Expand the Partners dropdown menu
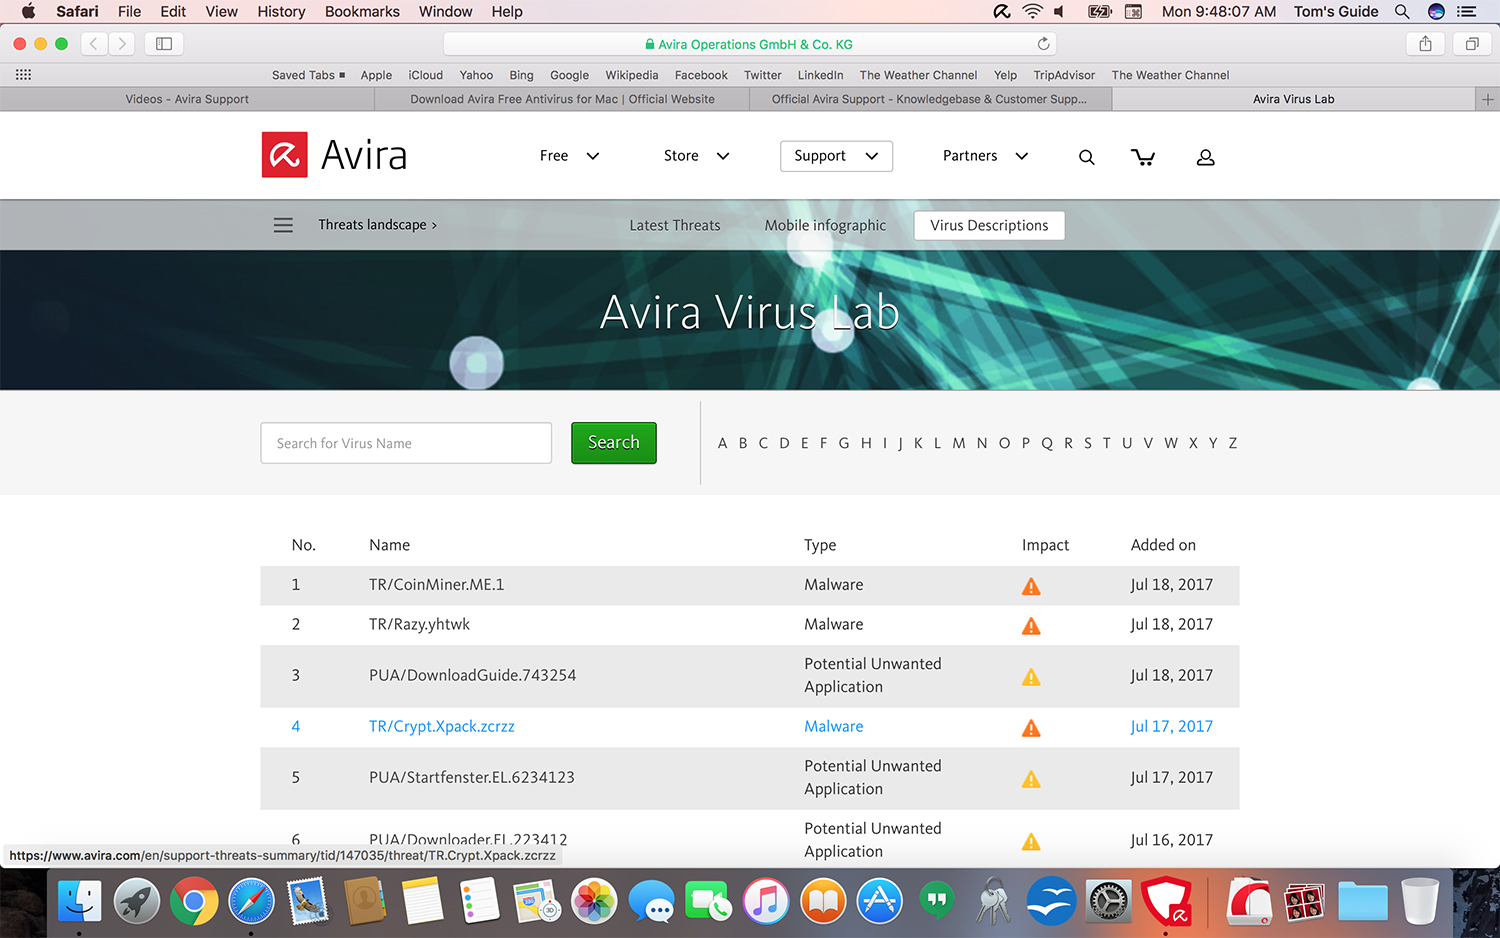This screenshot has height=938, width=1500. pos(985,156)
